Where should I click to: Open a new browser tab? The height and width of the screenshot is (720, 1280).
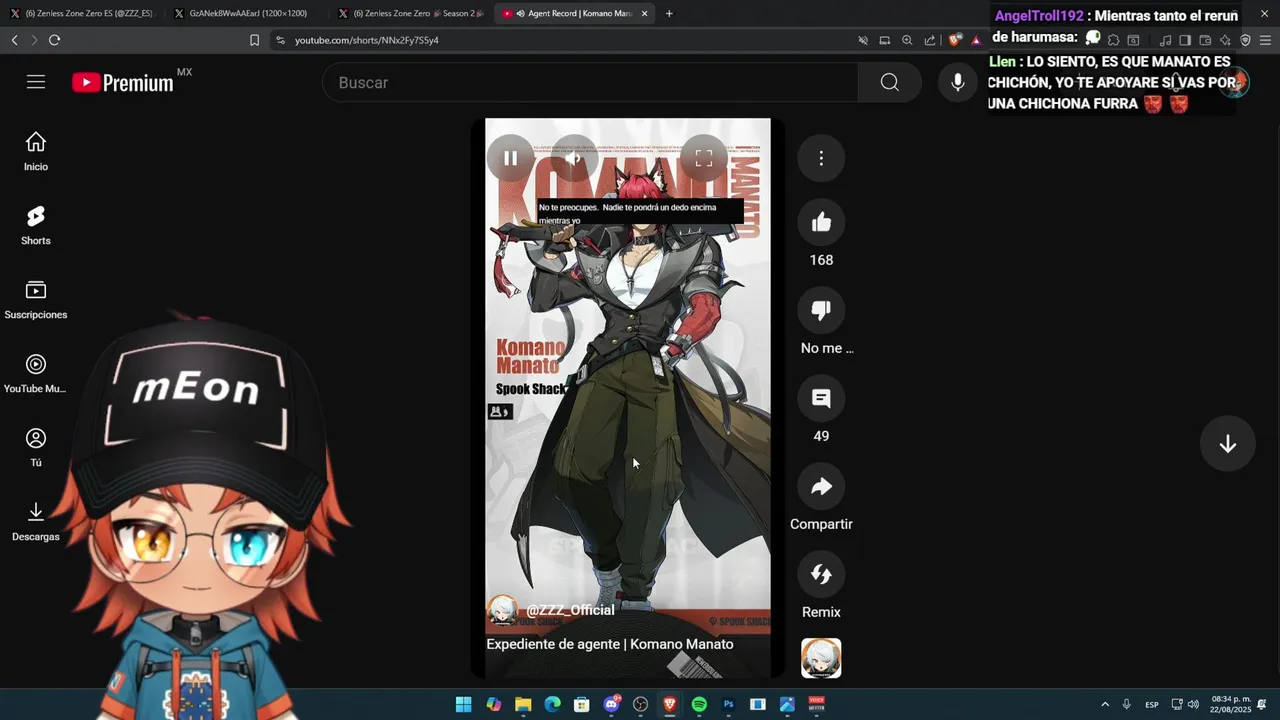tap(669, 13)
